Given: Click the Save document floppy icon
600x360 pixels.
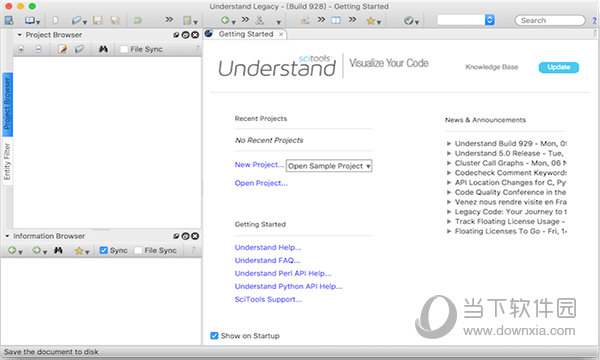Looking at the screenshot, I should [x=98, y=20].
